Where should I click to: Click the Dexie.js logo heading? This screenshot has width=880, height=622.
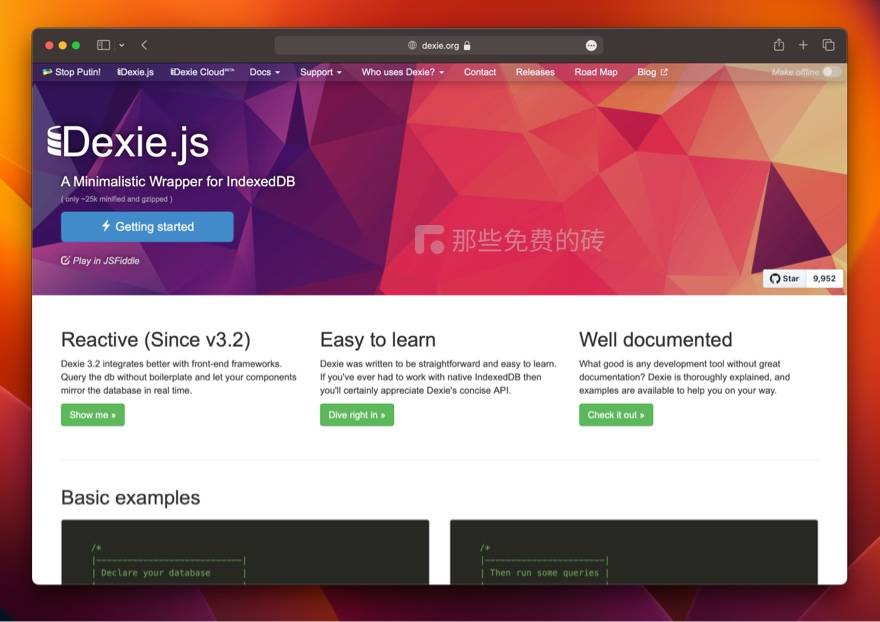[x=128, y=143]
